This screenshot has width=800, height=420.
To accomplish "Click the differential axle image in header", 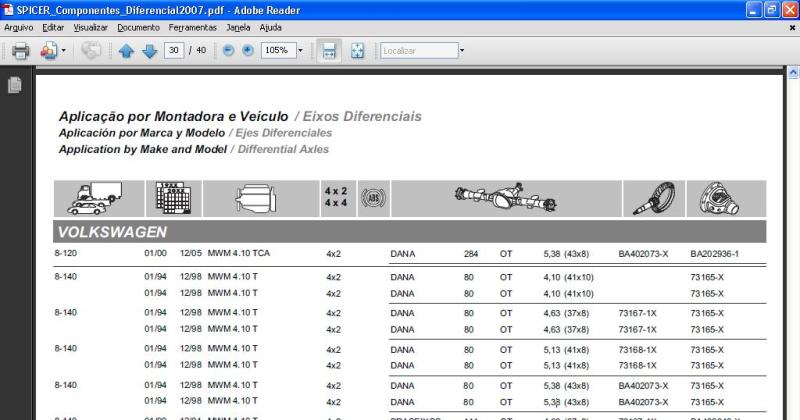I will (506, 199).
